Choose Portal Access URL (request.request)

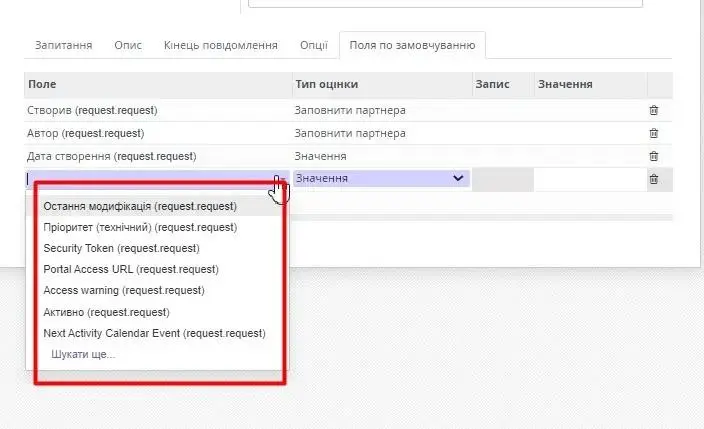point(131,269)
